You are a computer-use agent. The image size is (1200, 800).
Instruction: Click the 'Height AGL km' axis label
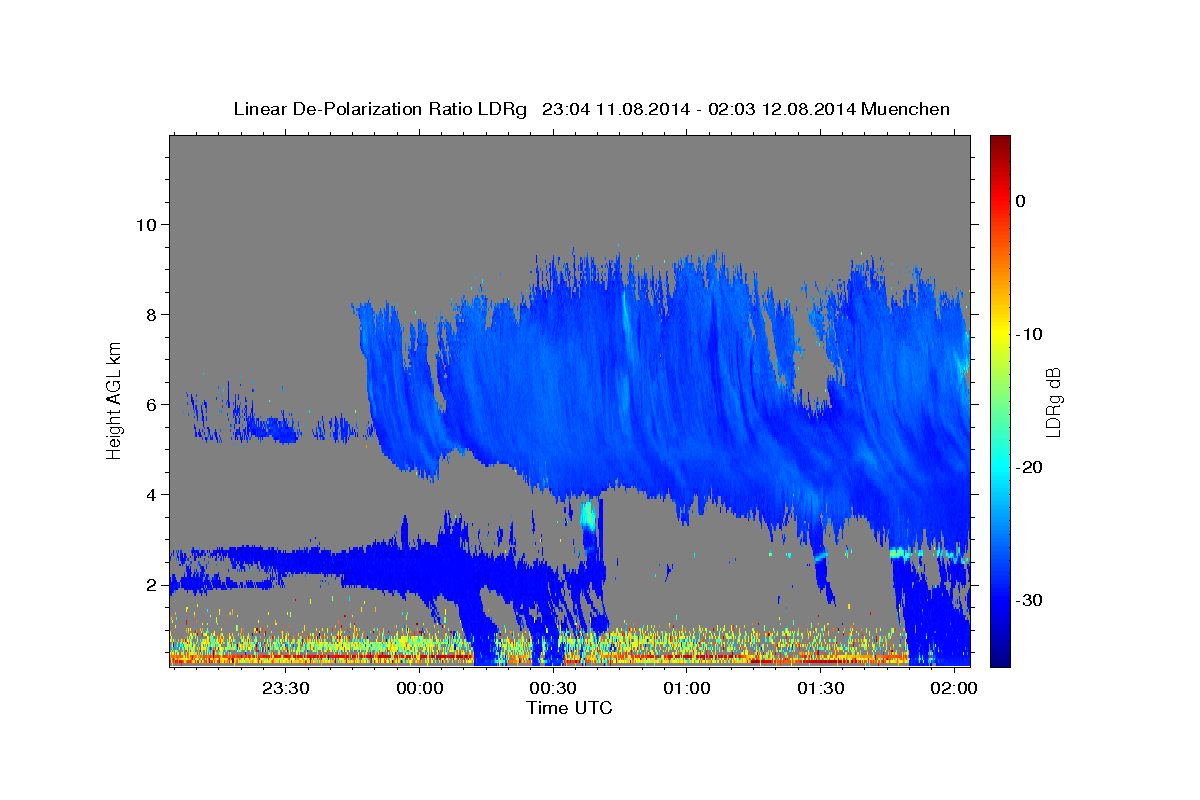coord(115,401)
